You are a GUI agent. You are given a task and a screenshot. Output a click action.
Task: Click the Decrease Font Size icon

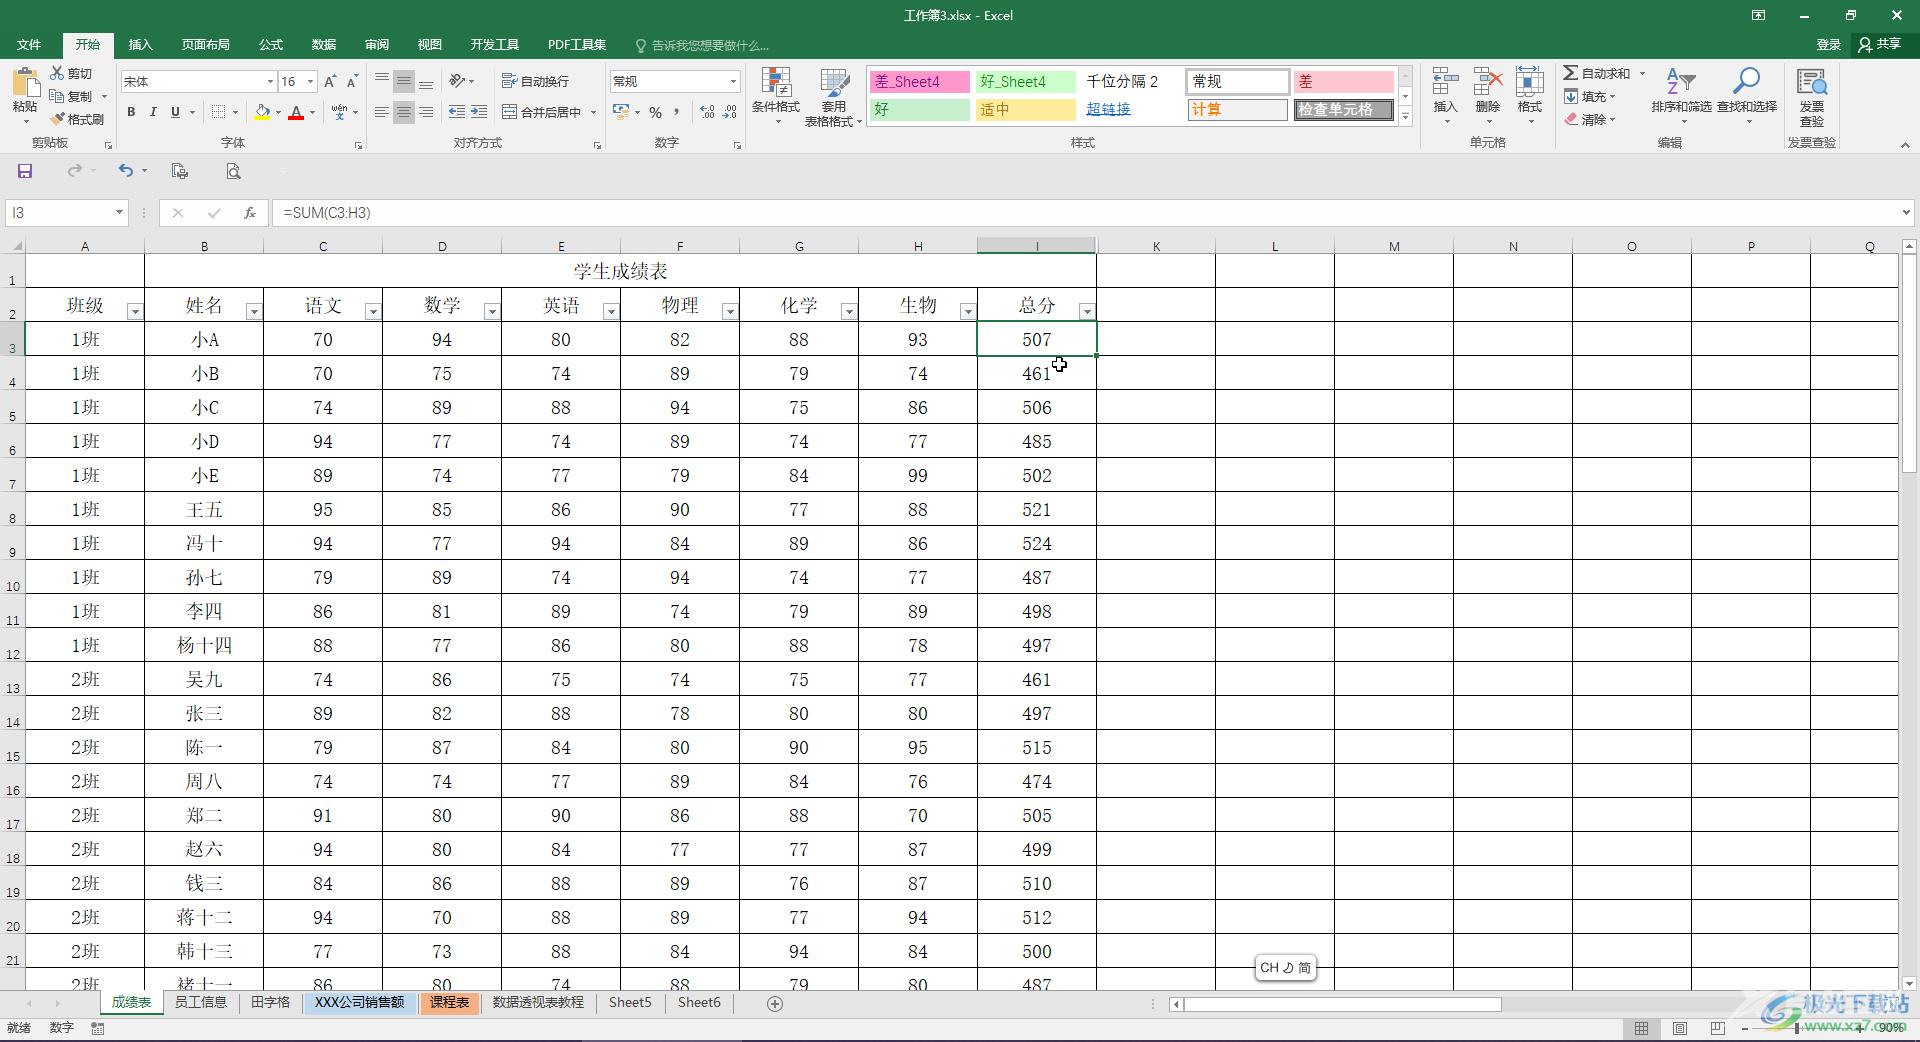point(352,82)
